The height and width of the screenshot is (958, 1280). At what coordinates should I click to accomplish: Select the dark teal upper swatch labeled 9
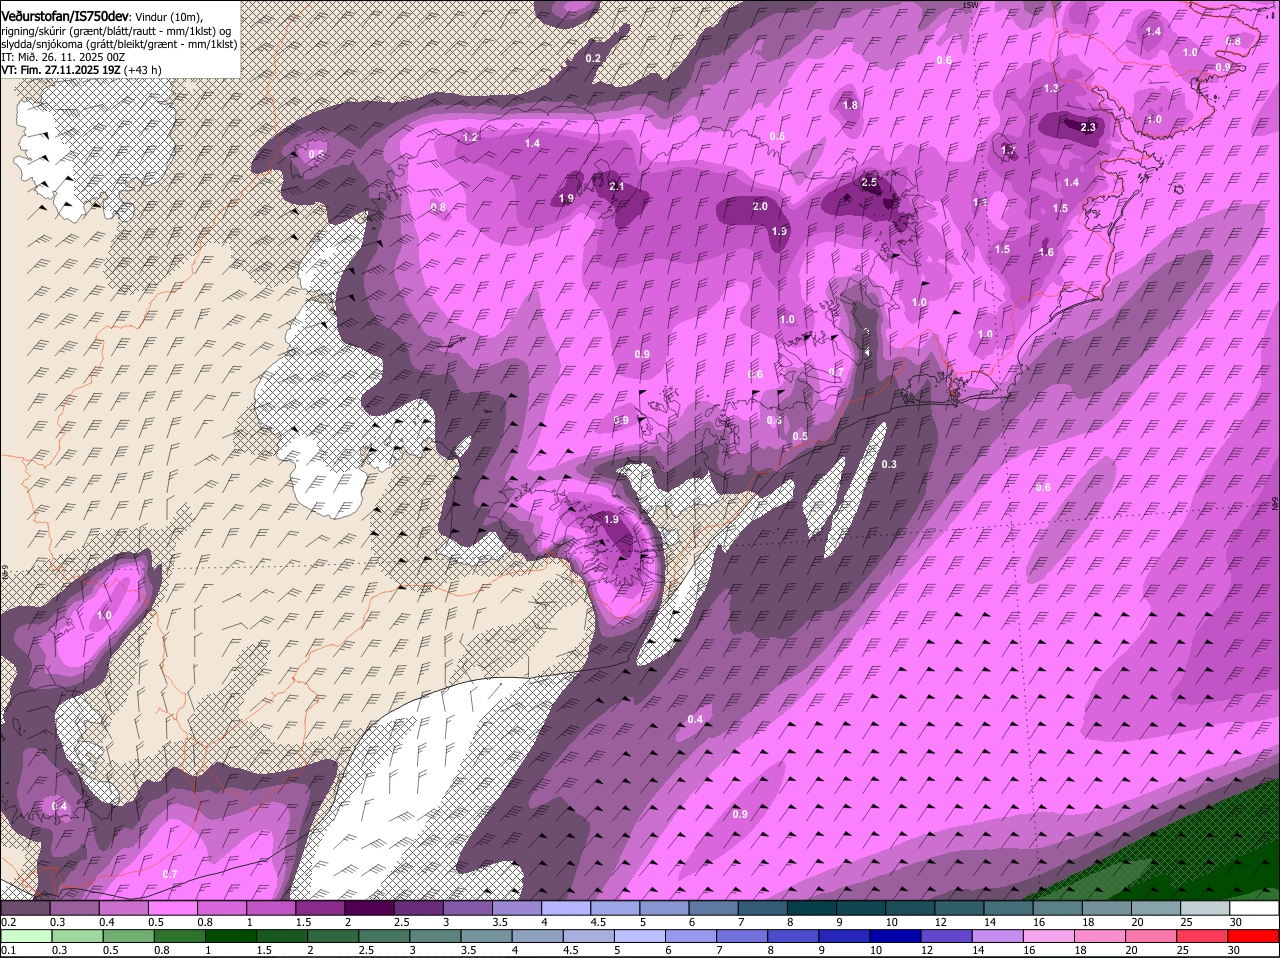[861, 908]
